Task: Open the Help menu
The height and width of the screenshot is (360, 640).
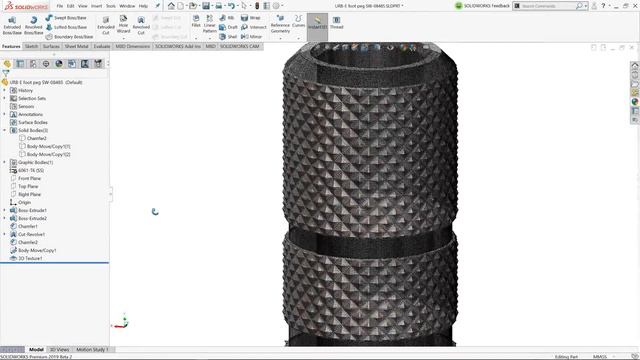Action: pos(143,6)
